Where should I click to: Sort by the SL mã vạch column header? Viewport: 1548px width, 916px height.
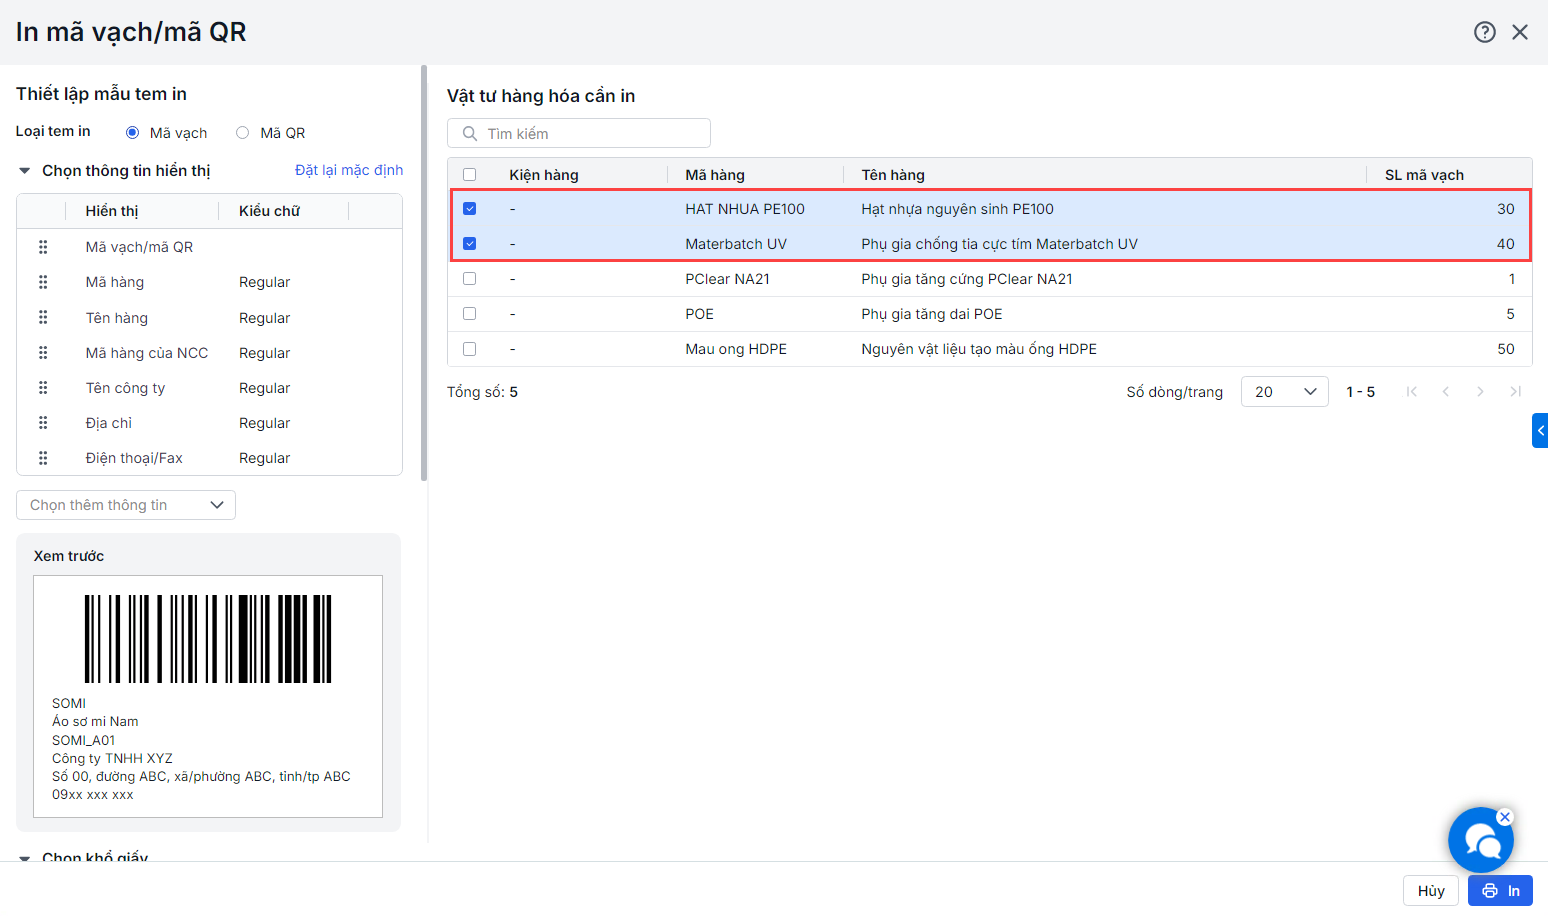coord(1424,175)
